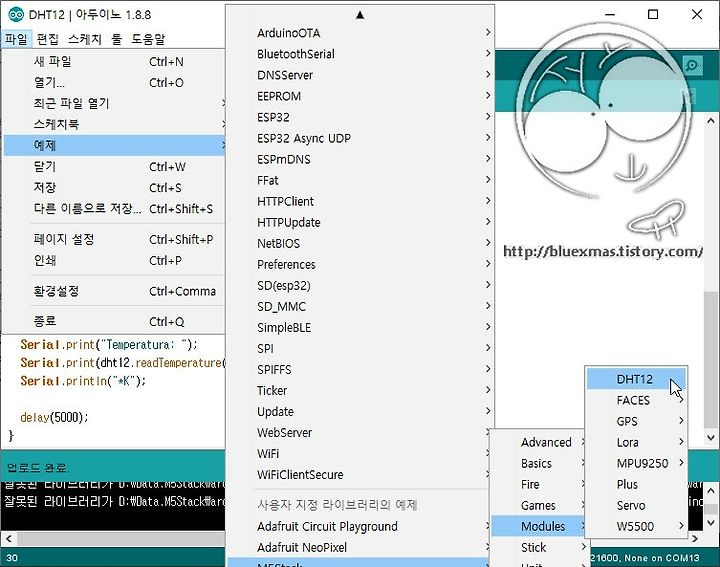
Task: Open the 편집 menu
Action: (x=47, y=39)
